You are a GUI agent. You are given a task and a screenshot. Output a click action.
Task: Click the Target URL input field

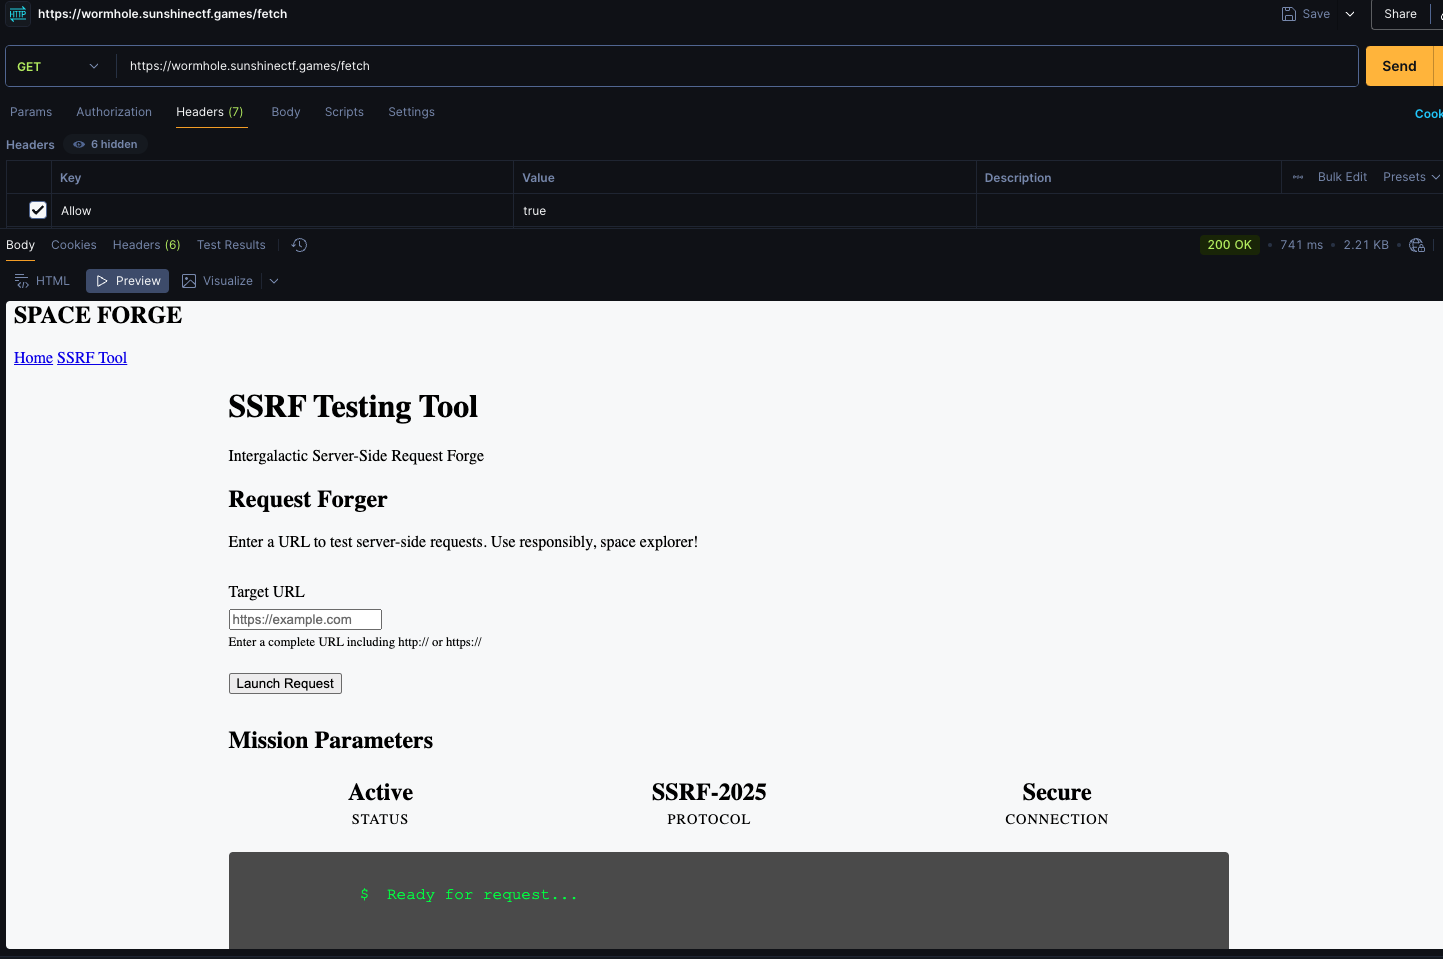click(305, 620)
